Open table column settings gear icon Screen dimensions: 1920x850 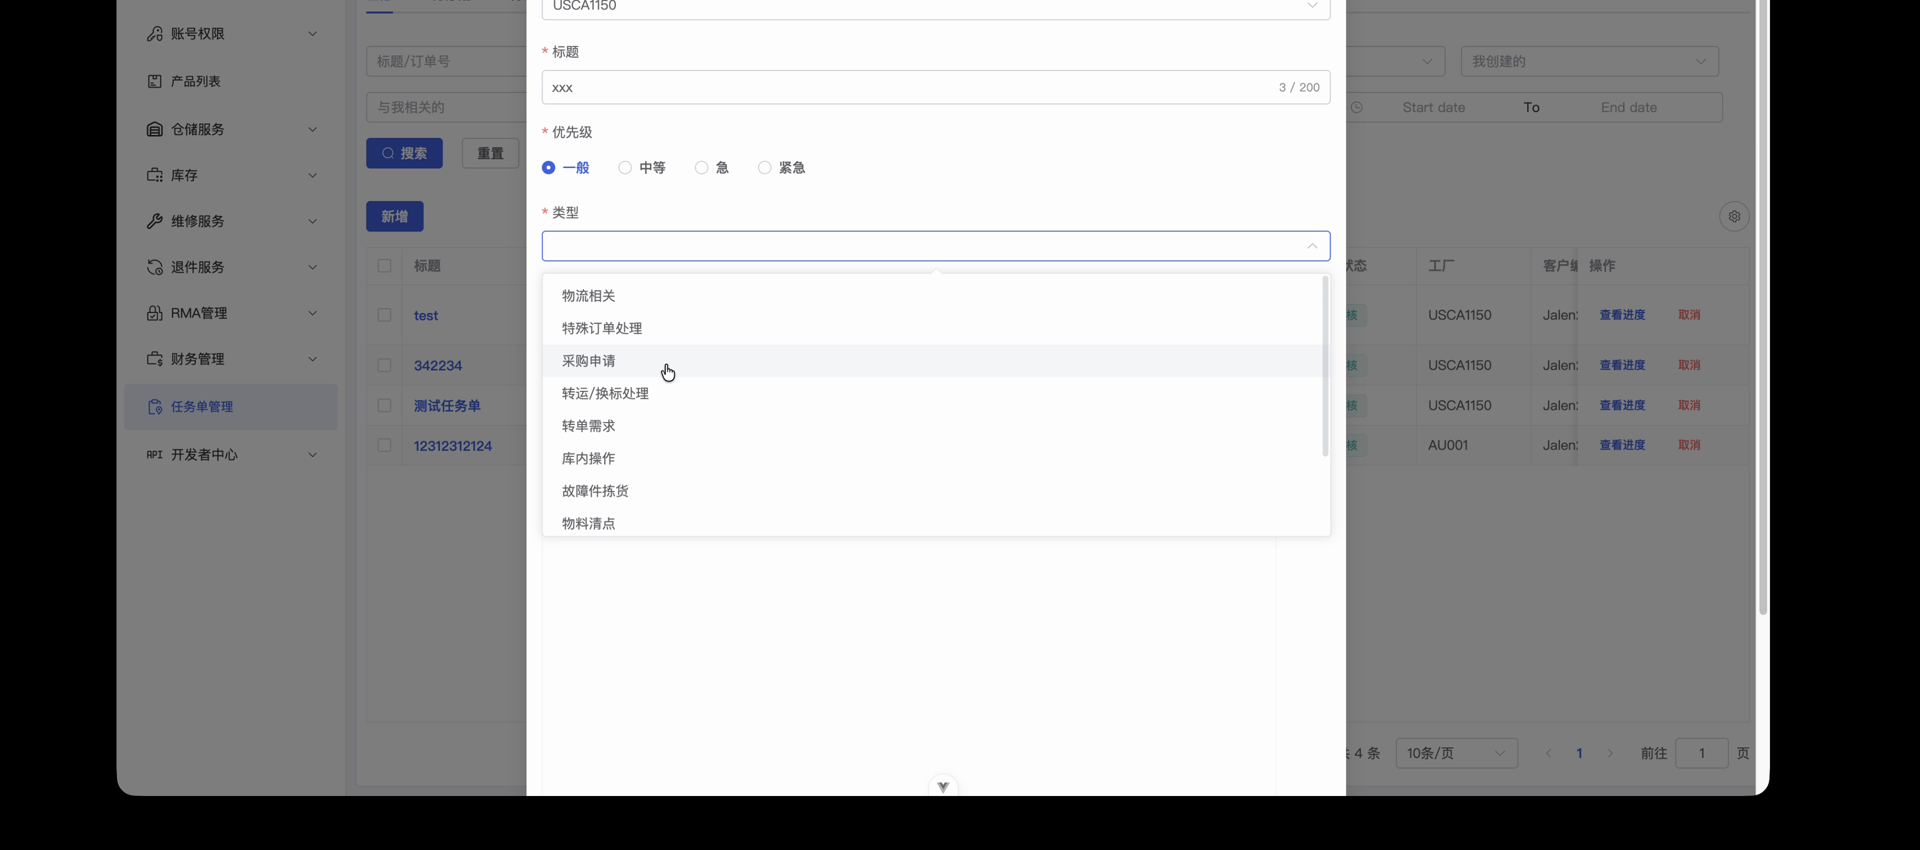(1734, 216)
